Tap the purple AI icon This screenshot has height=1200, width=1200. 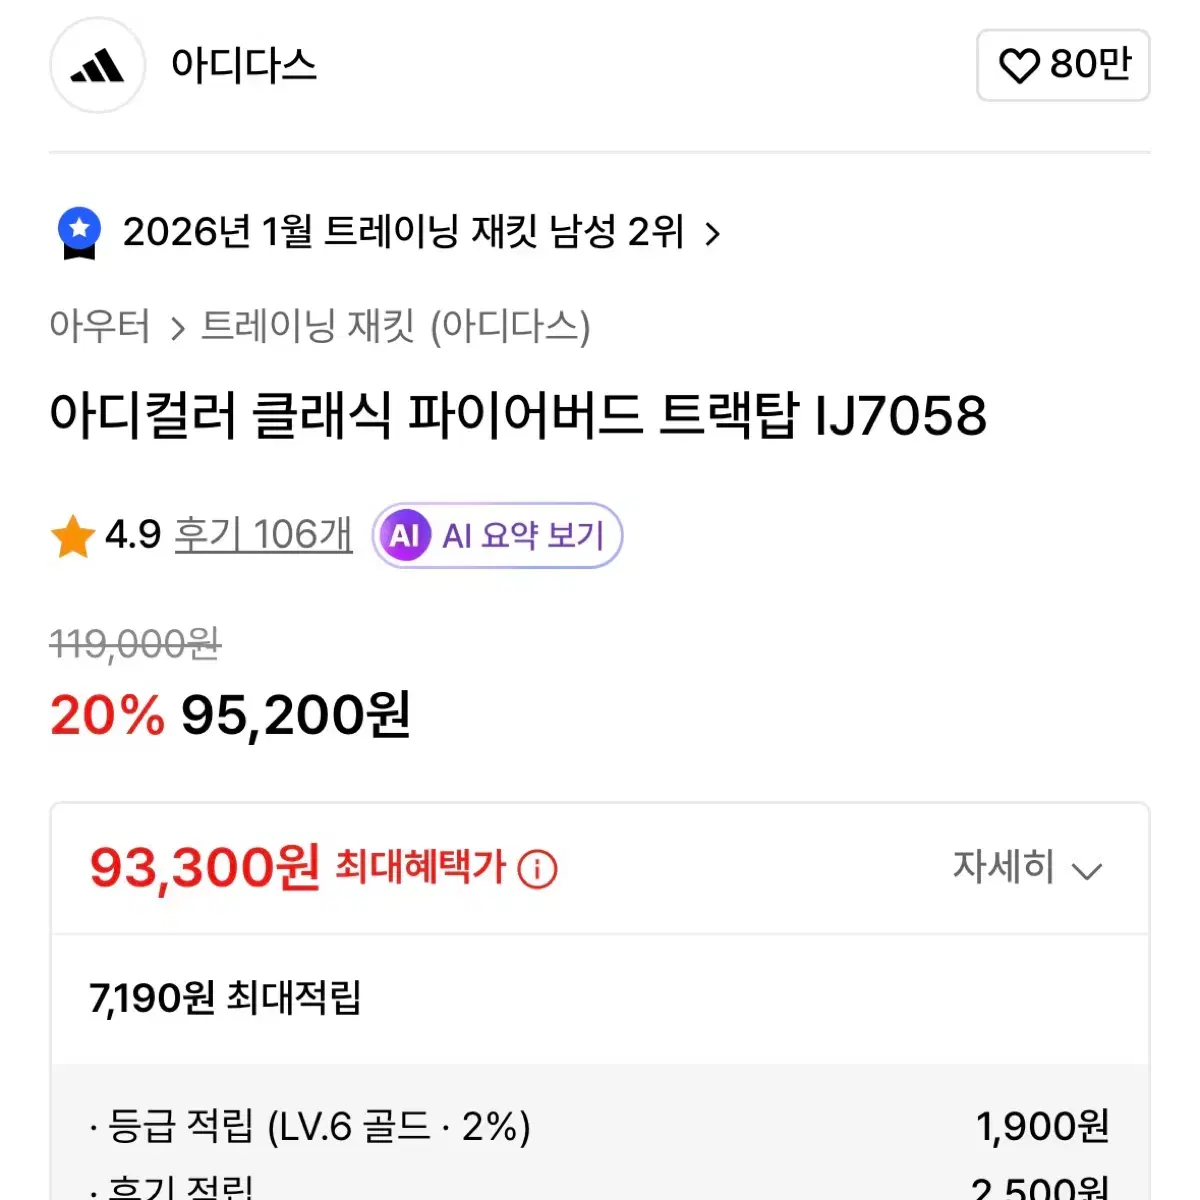[404, 536]
